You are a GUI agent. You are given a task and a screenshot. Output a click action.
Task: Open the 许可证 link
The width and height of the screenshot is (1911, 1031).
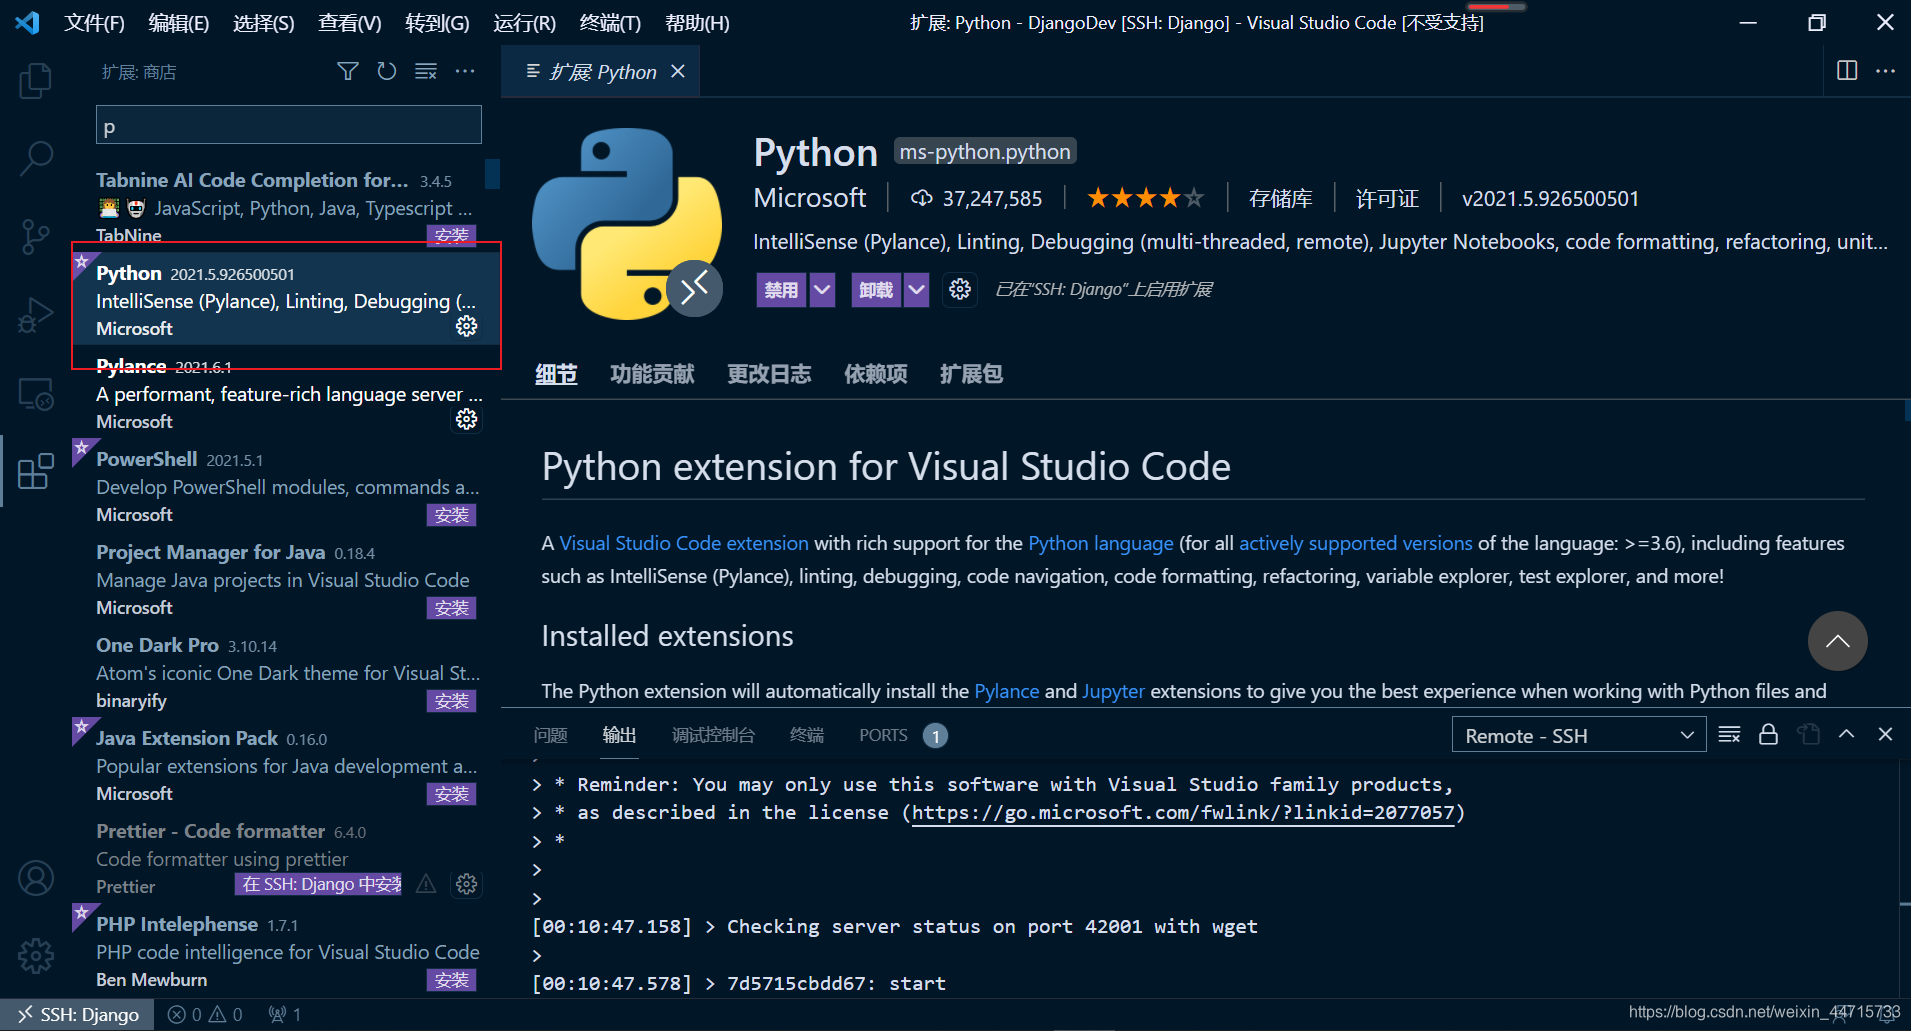[1387, 198]
